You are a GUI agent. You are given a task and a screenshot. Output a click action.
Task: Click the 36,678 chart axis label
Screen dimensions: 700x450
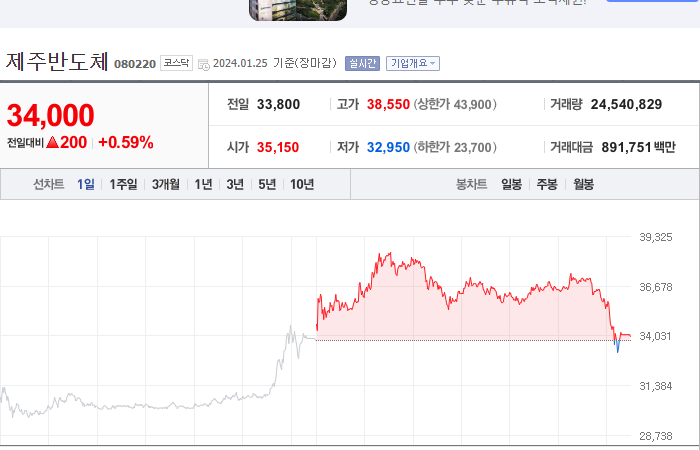[x=656, y=287]
